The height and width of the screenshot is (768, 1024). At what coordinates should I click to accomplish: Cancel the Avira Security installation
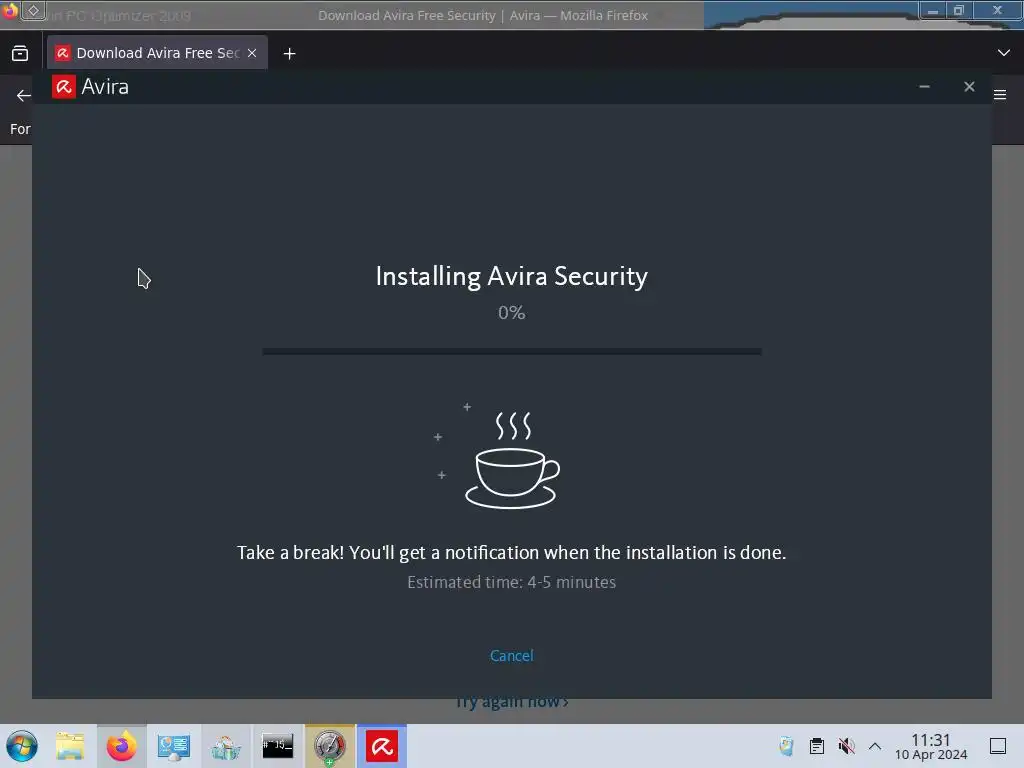click(x=511, y=656)
